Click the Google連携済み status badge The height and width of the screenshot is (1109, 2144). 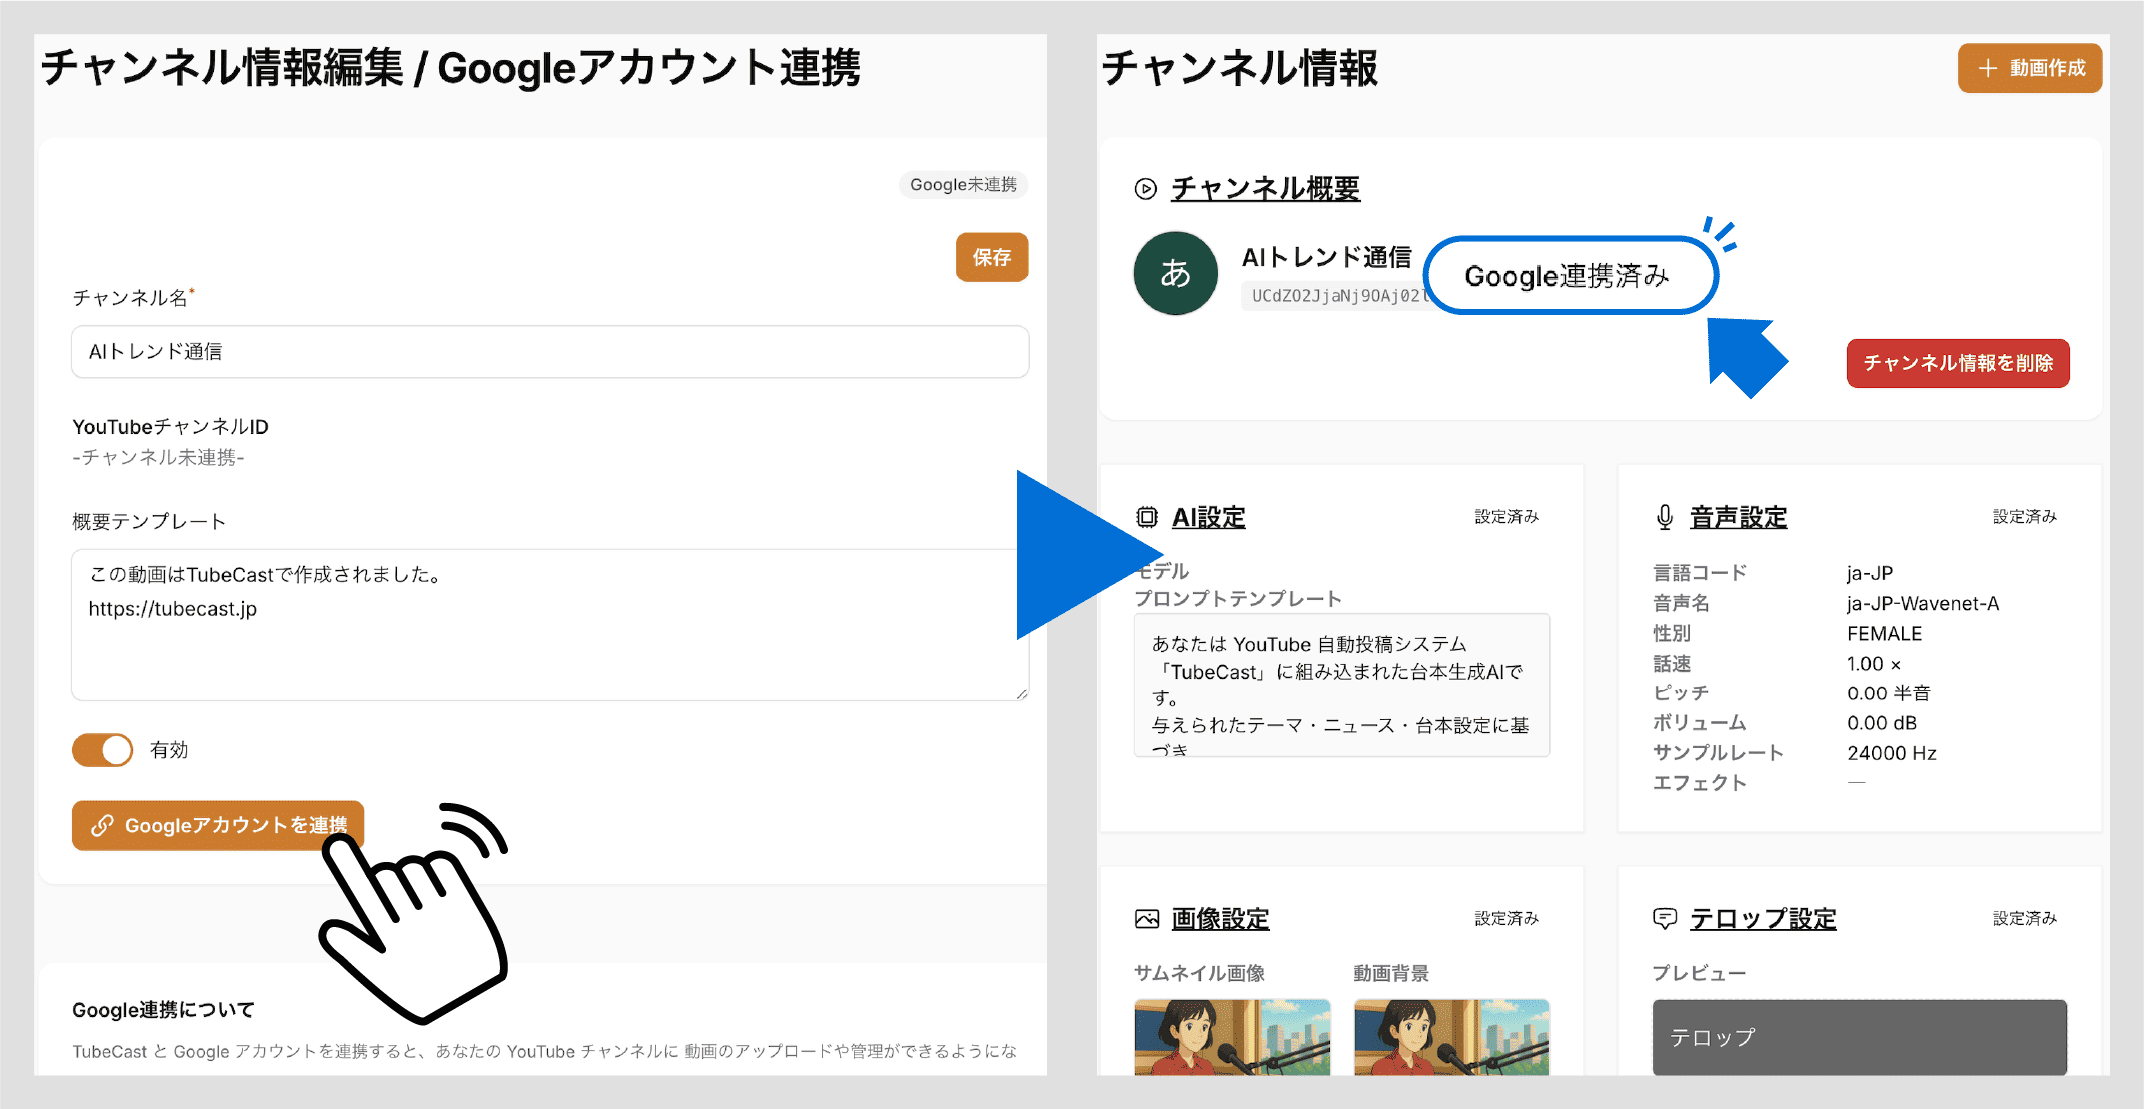click(1568, 276)
